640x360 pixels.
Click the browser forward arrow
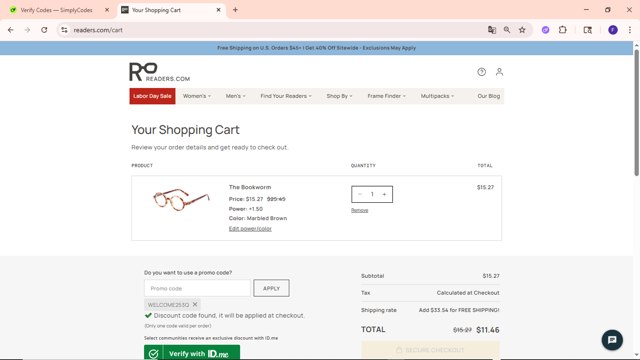click(x=27, y=30)
